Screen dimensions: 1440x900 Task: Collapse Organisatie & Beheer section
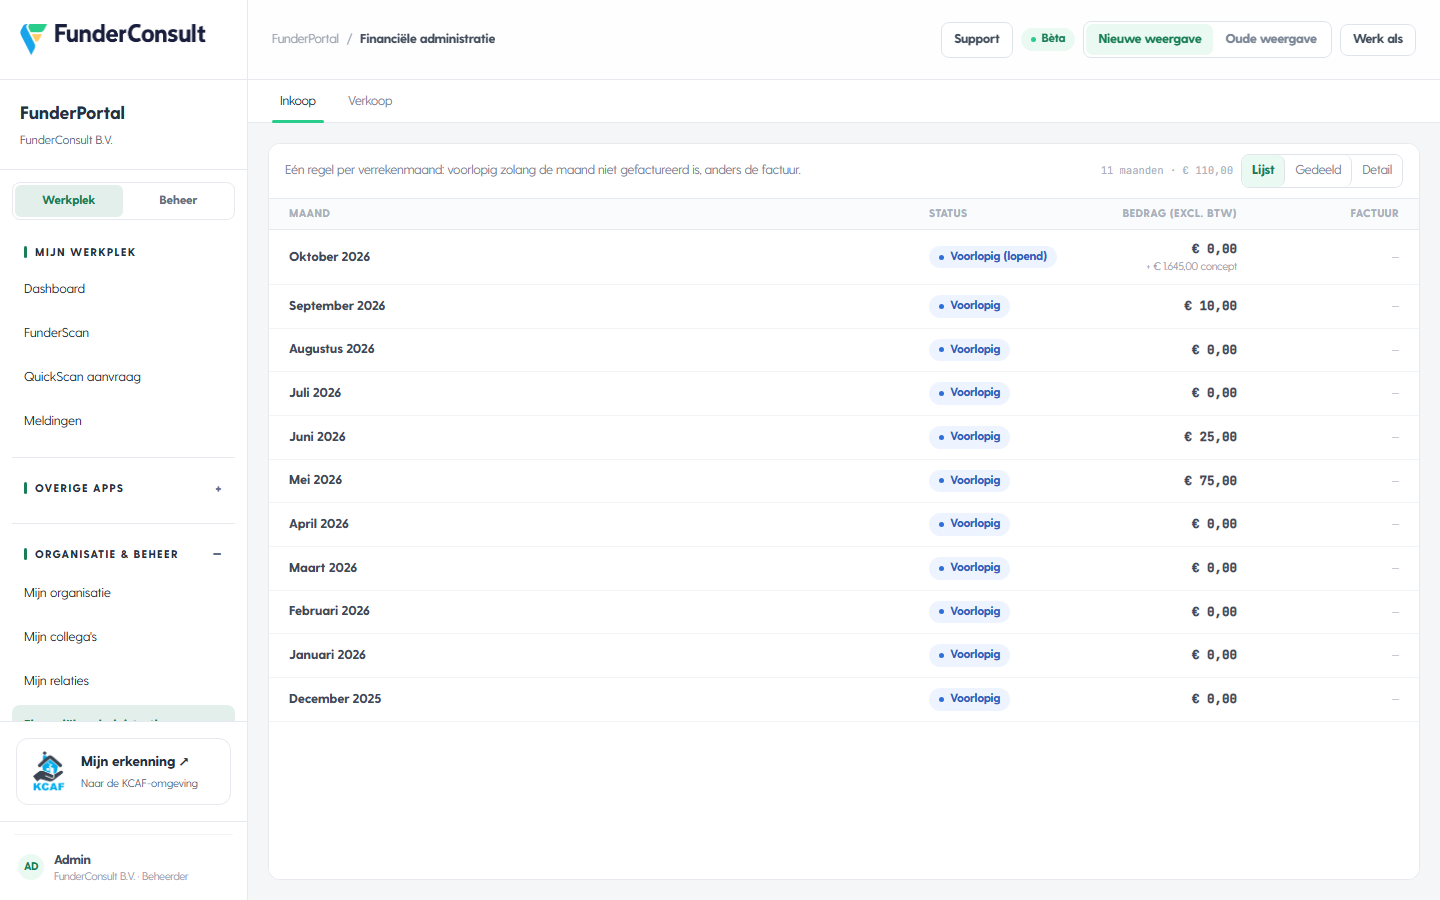[x=217, y=554]
